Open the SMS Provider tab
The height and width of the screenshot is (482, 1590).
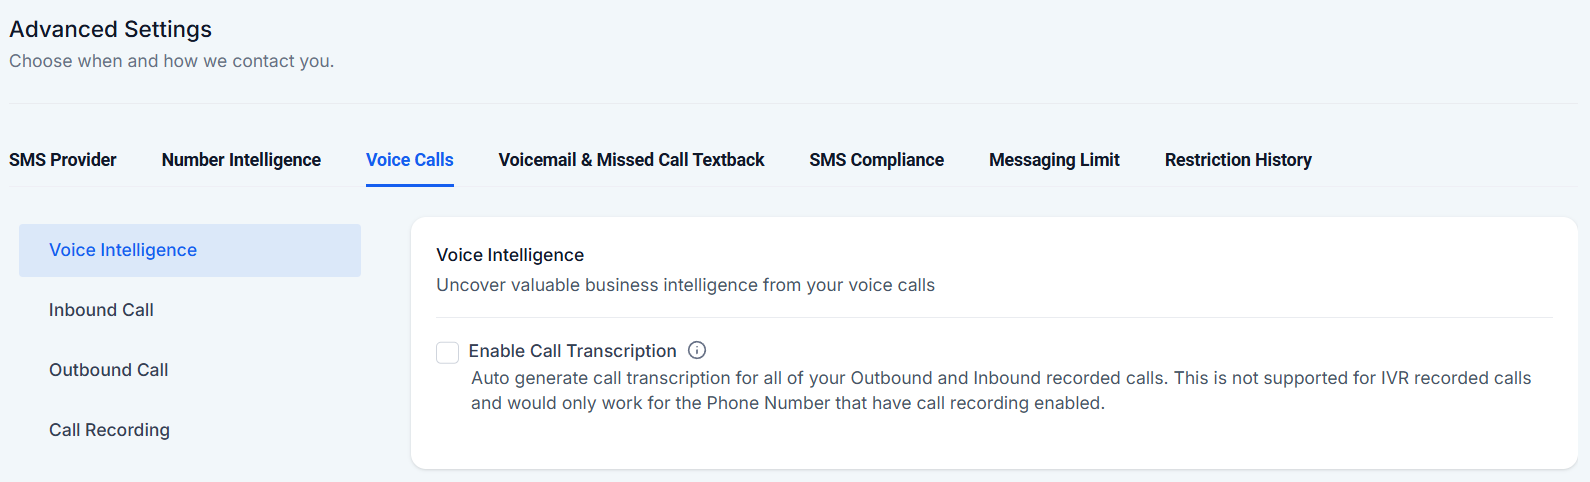coord(63,160)
